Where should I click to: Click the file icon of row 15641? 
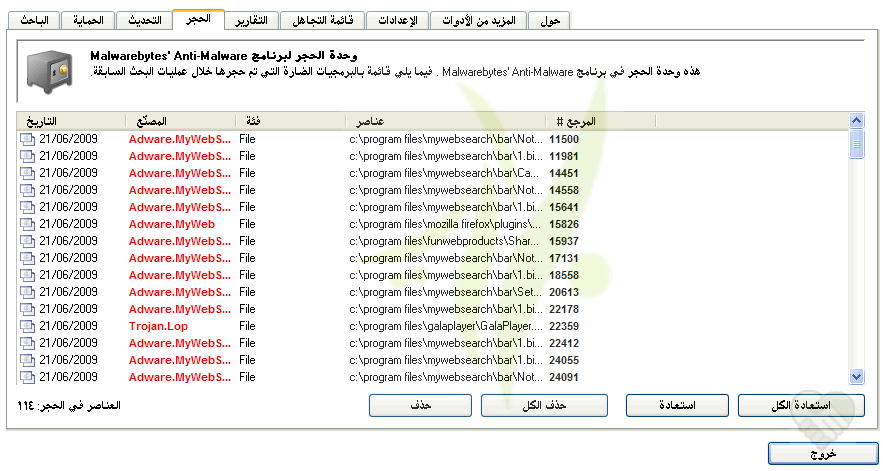(27, 207)
